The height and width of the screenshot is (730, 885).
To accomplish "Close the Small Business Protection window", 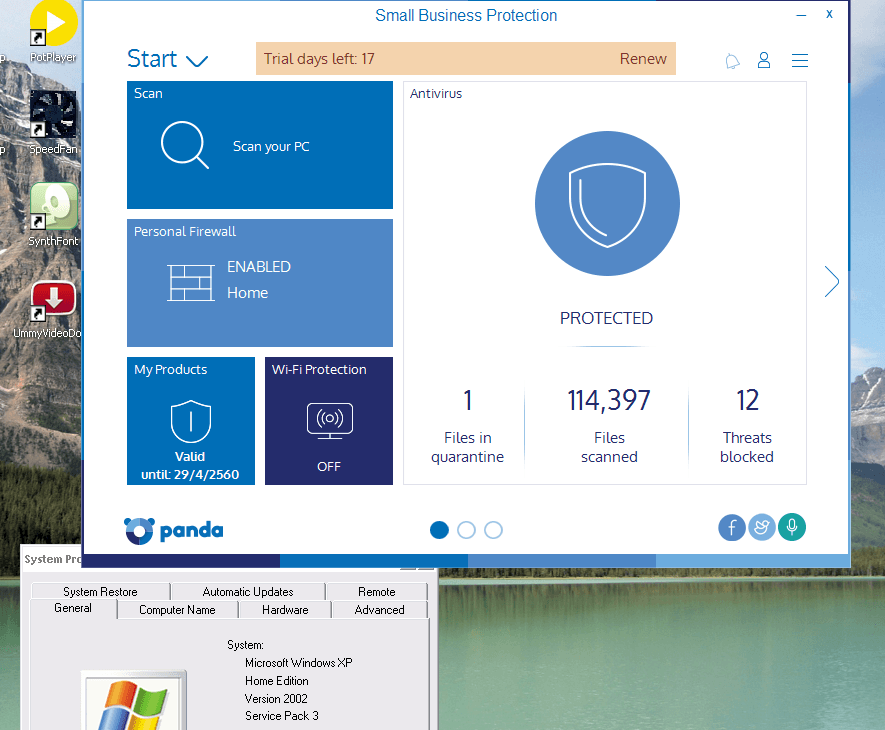I will 829,14.
